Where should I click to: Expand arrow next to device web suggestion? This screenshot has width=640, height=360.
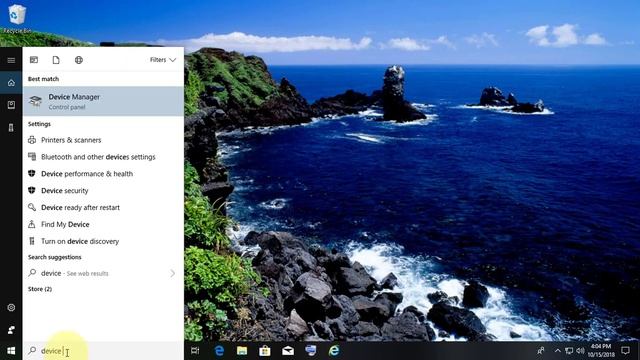click(173, 273)
